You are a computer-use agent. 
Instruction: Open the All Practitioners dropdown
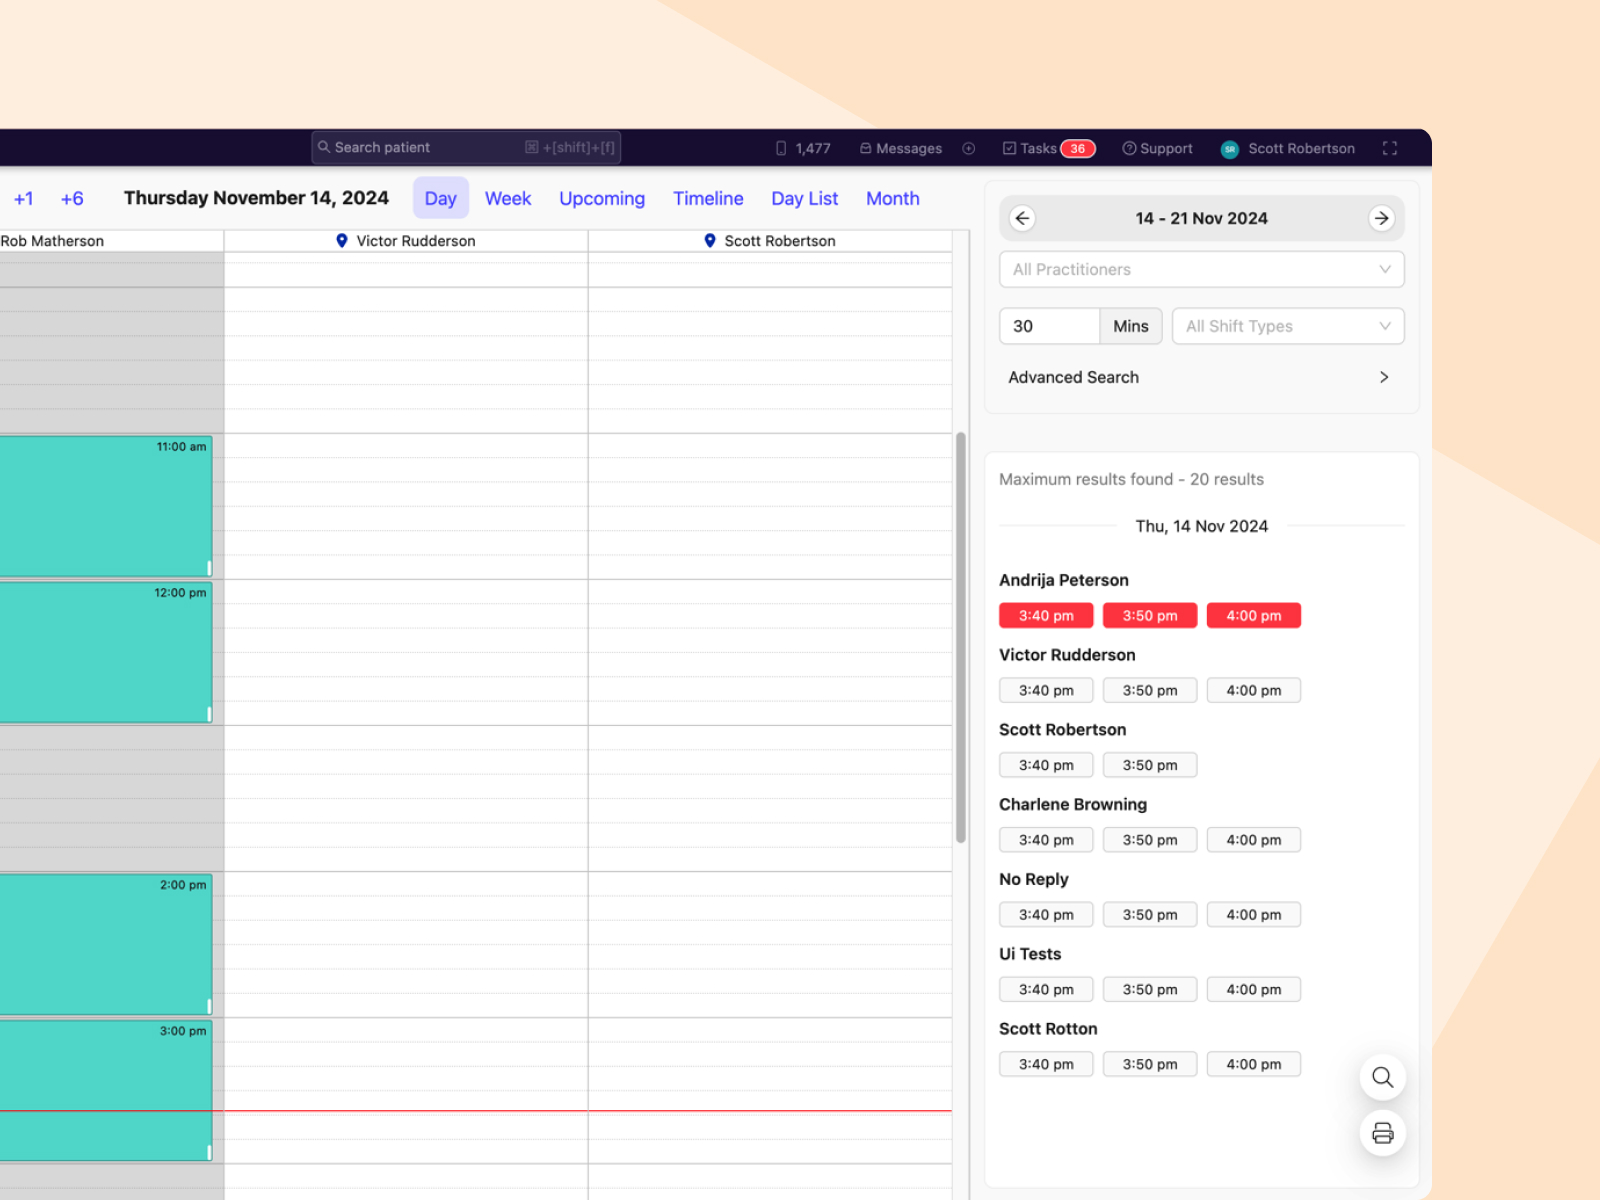click(1202, 269)
